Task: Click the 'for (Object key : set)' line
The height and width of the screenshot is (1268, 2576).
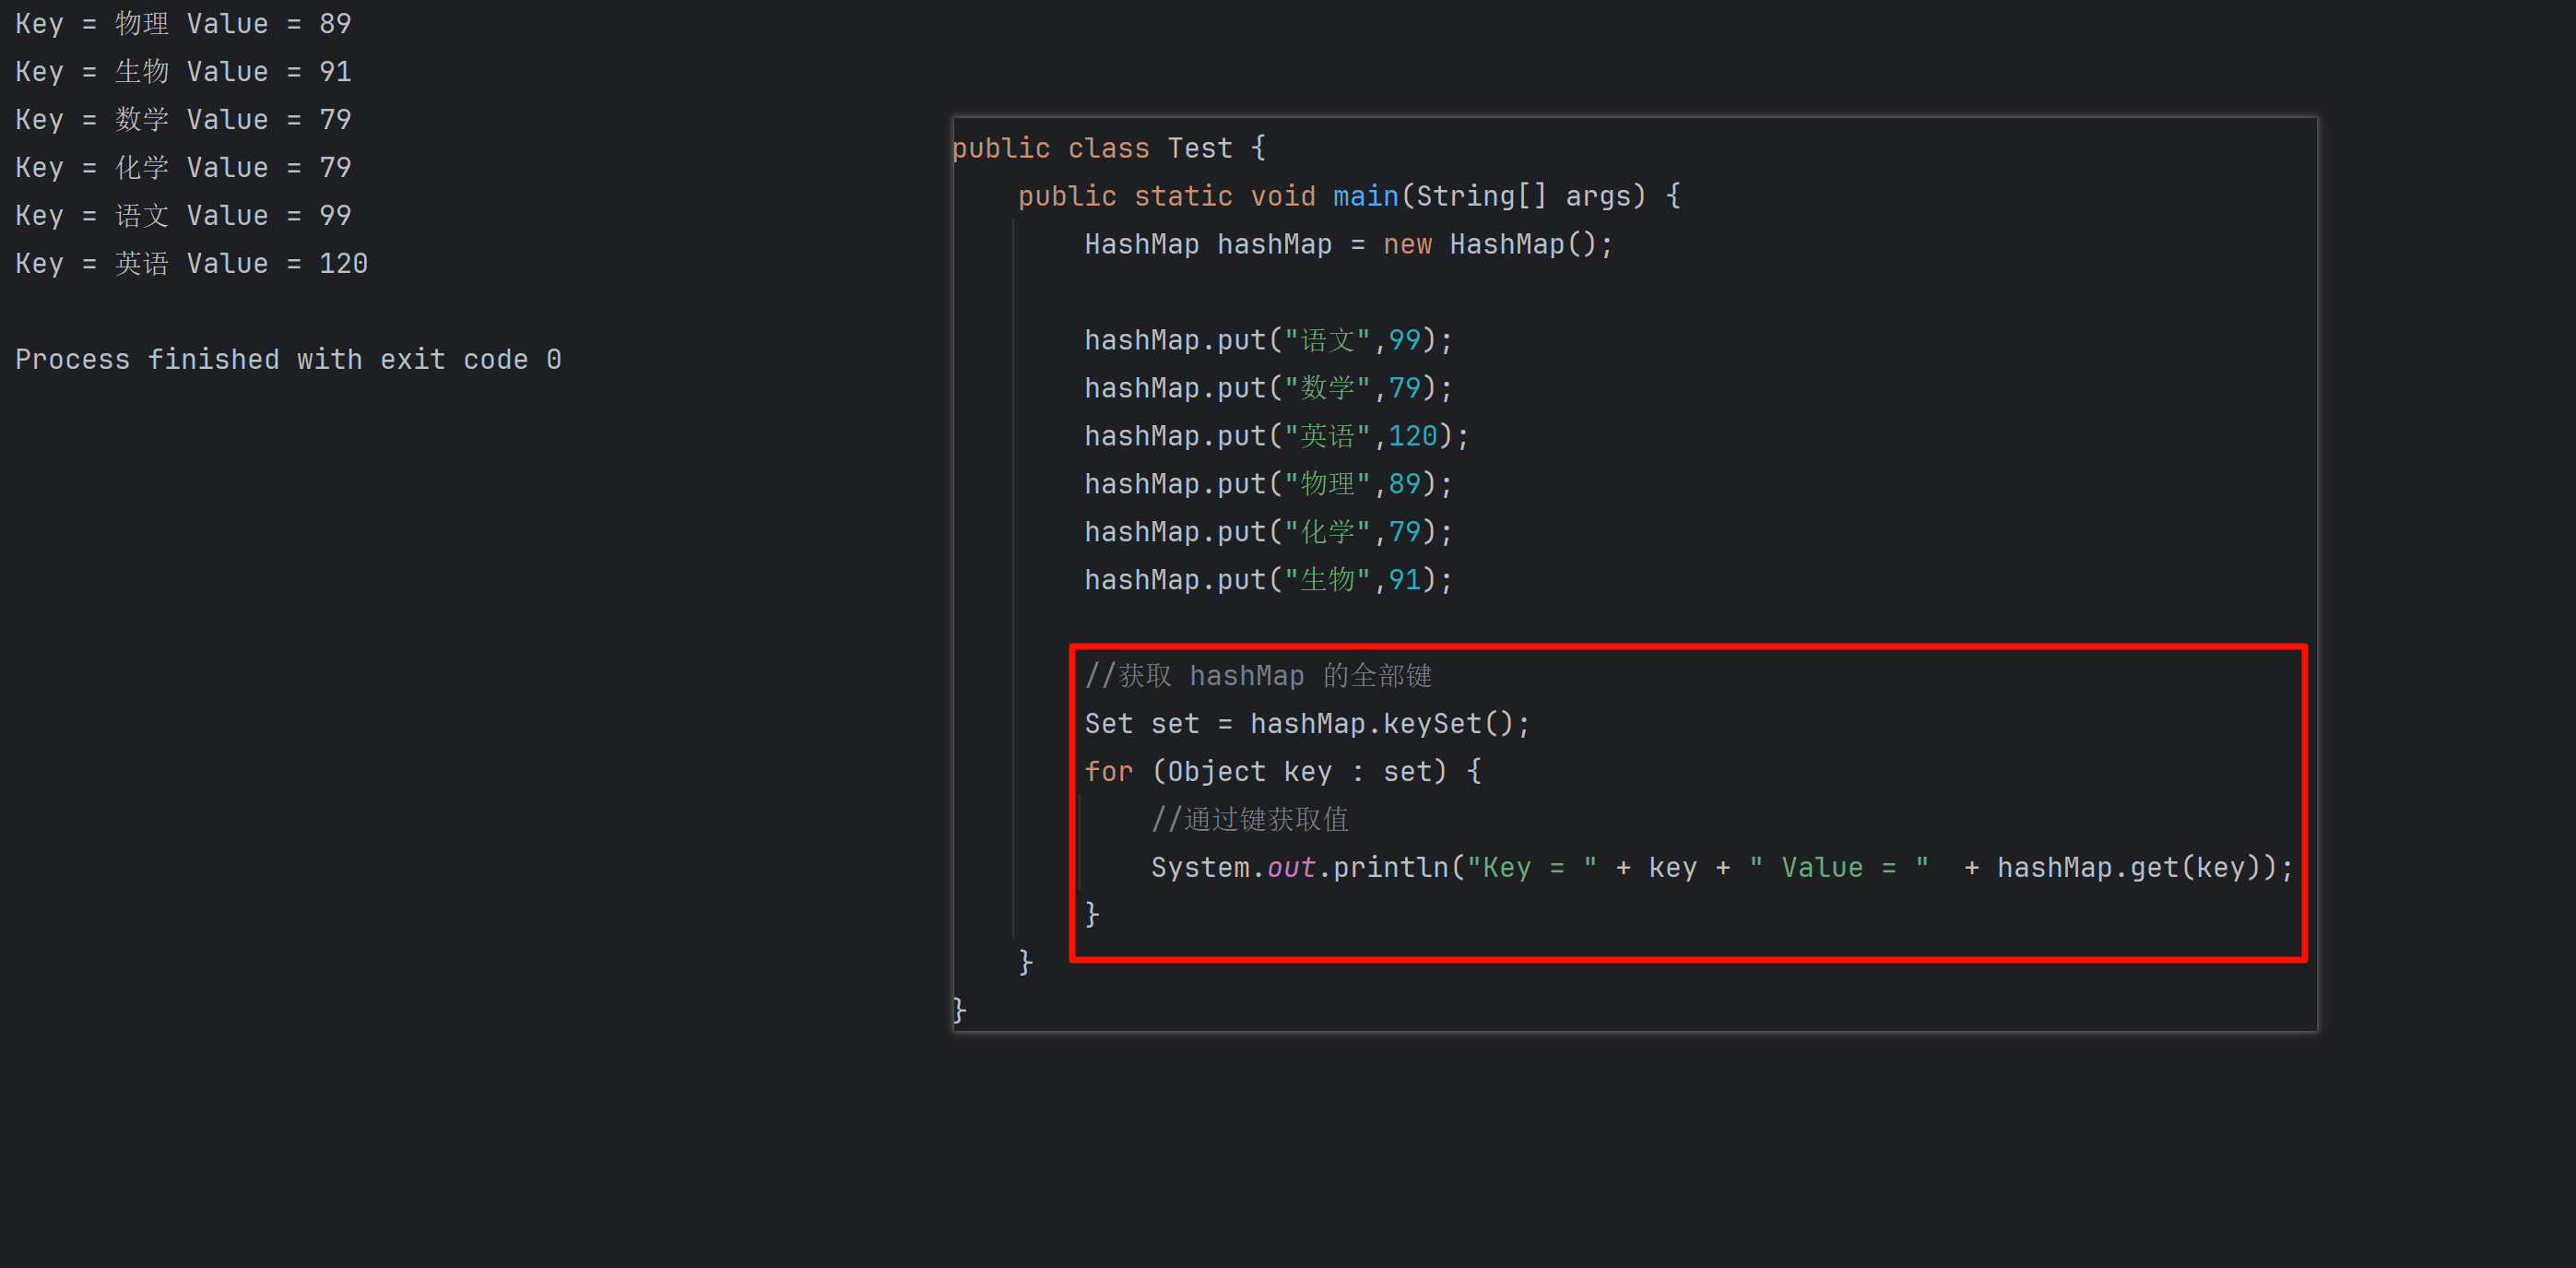Action: (x=1282, y=773)
